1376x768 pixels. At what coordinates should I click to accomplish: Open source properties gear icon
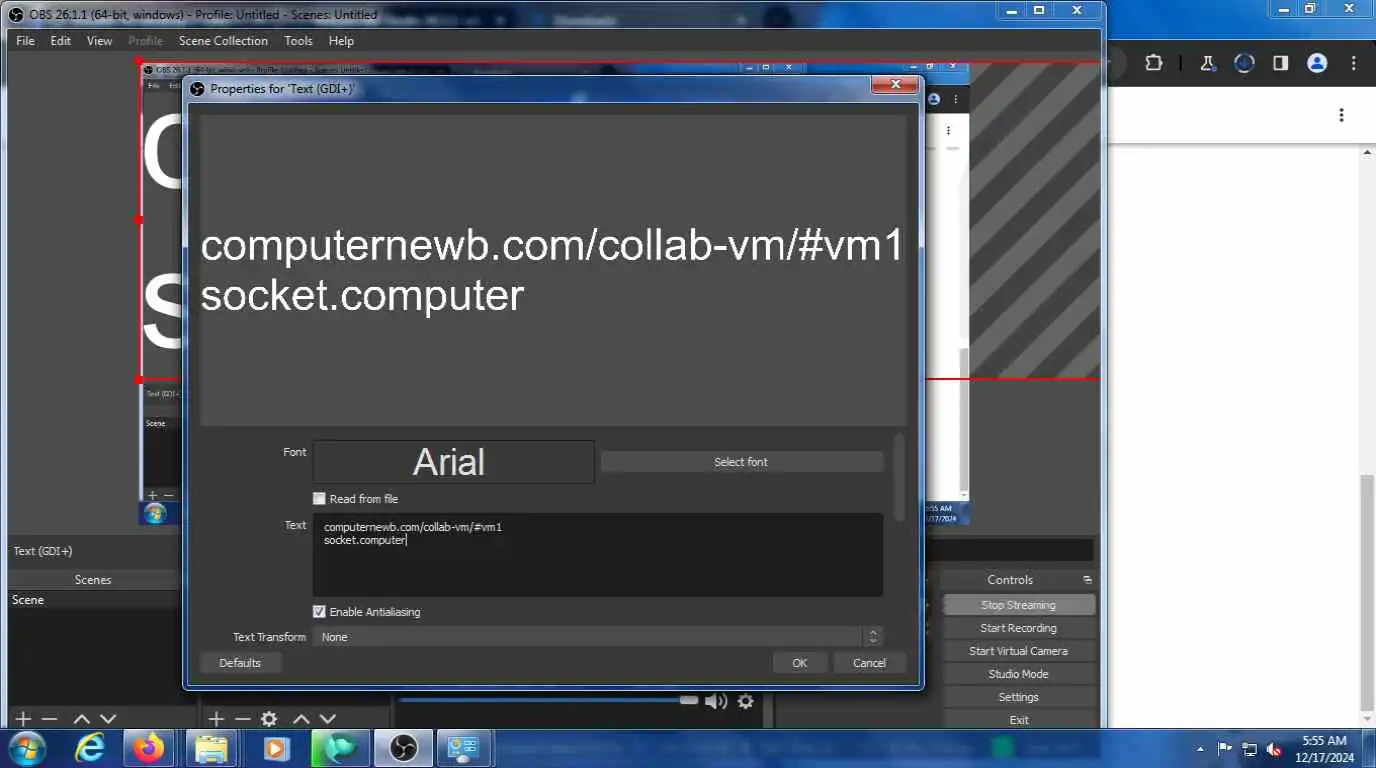(269, 719)
